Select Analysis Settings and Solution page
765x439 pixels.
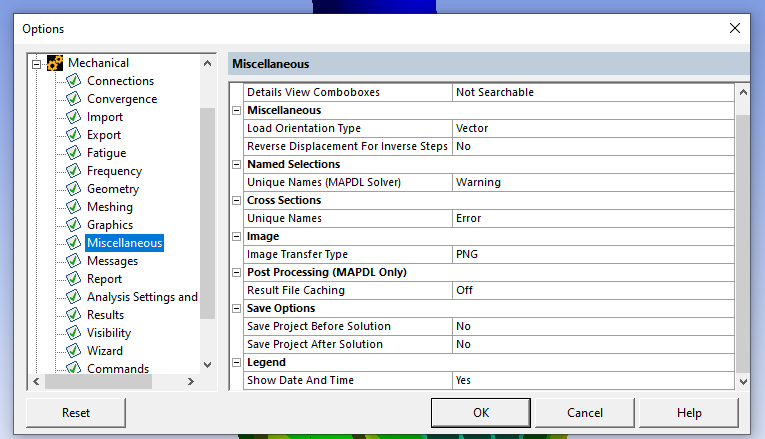point(142,297)
